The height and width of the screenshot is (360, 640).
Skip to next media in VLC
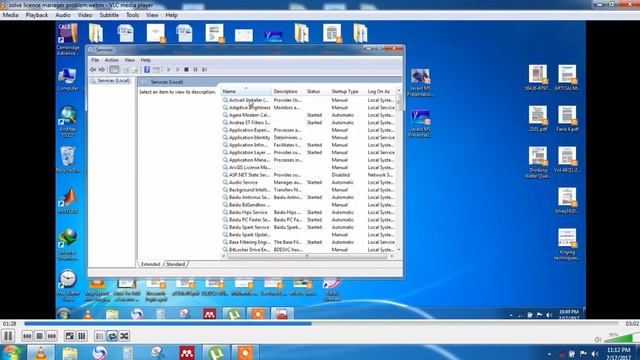(x=52, y=336)
